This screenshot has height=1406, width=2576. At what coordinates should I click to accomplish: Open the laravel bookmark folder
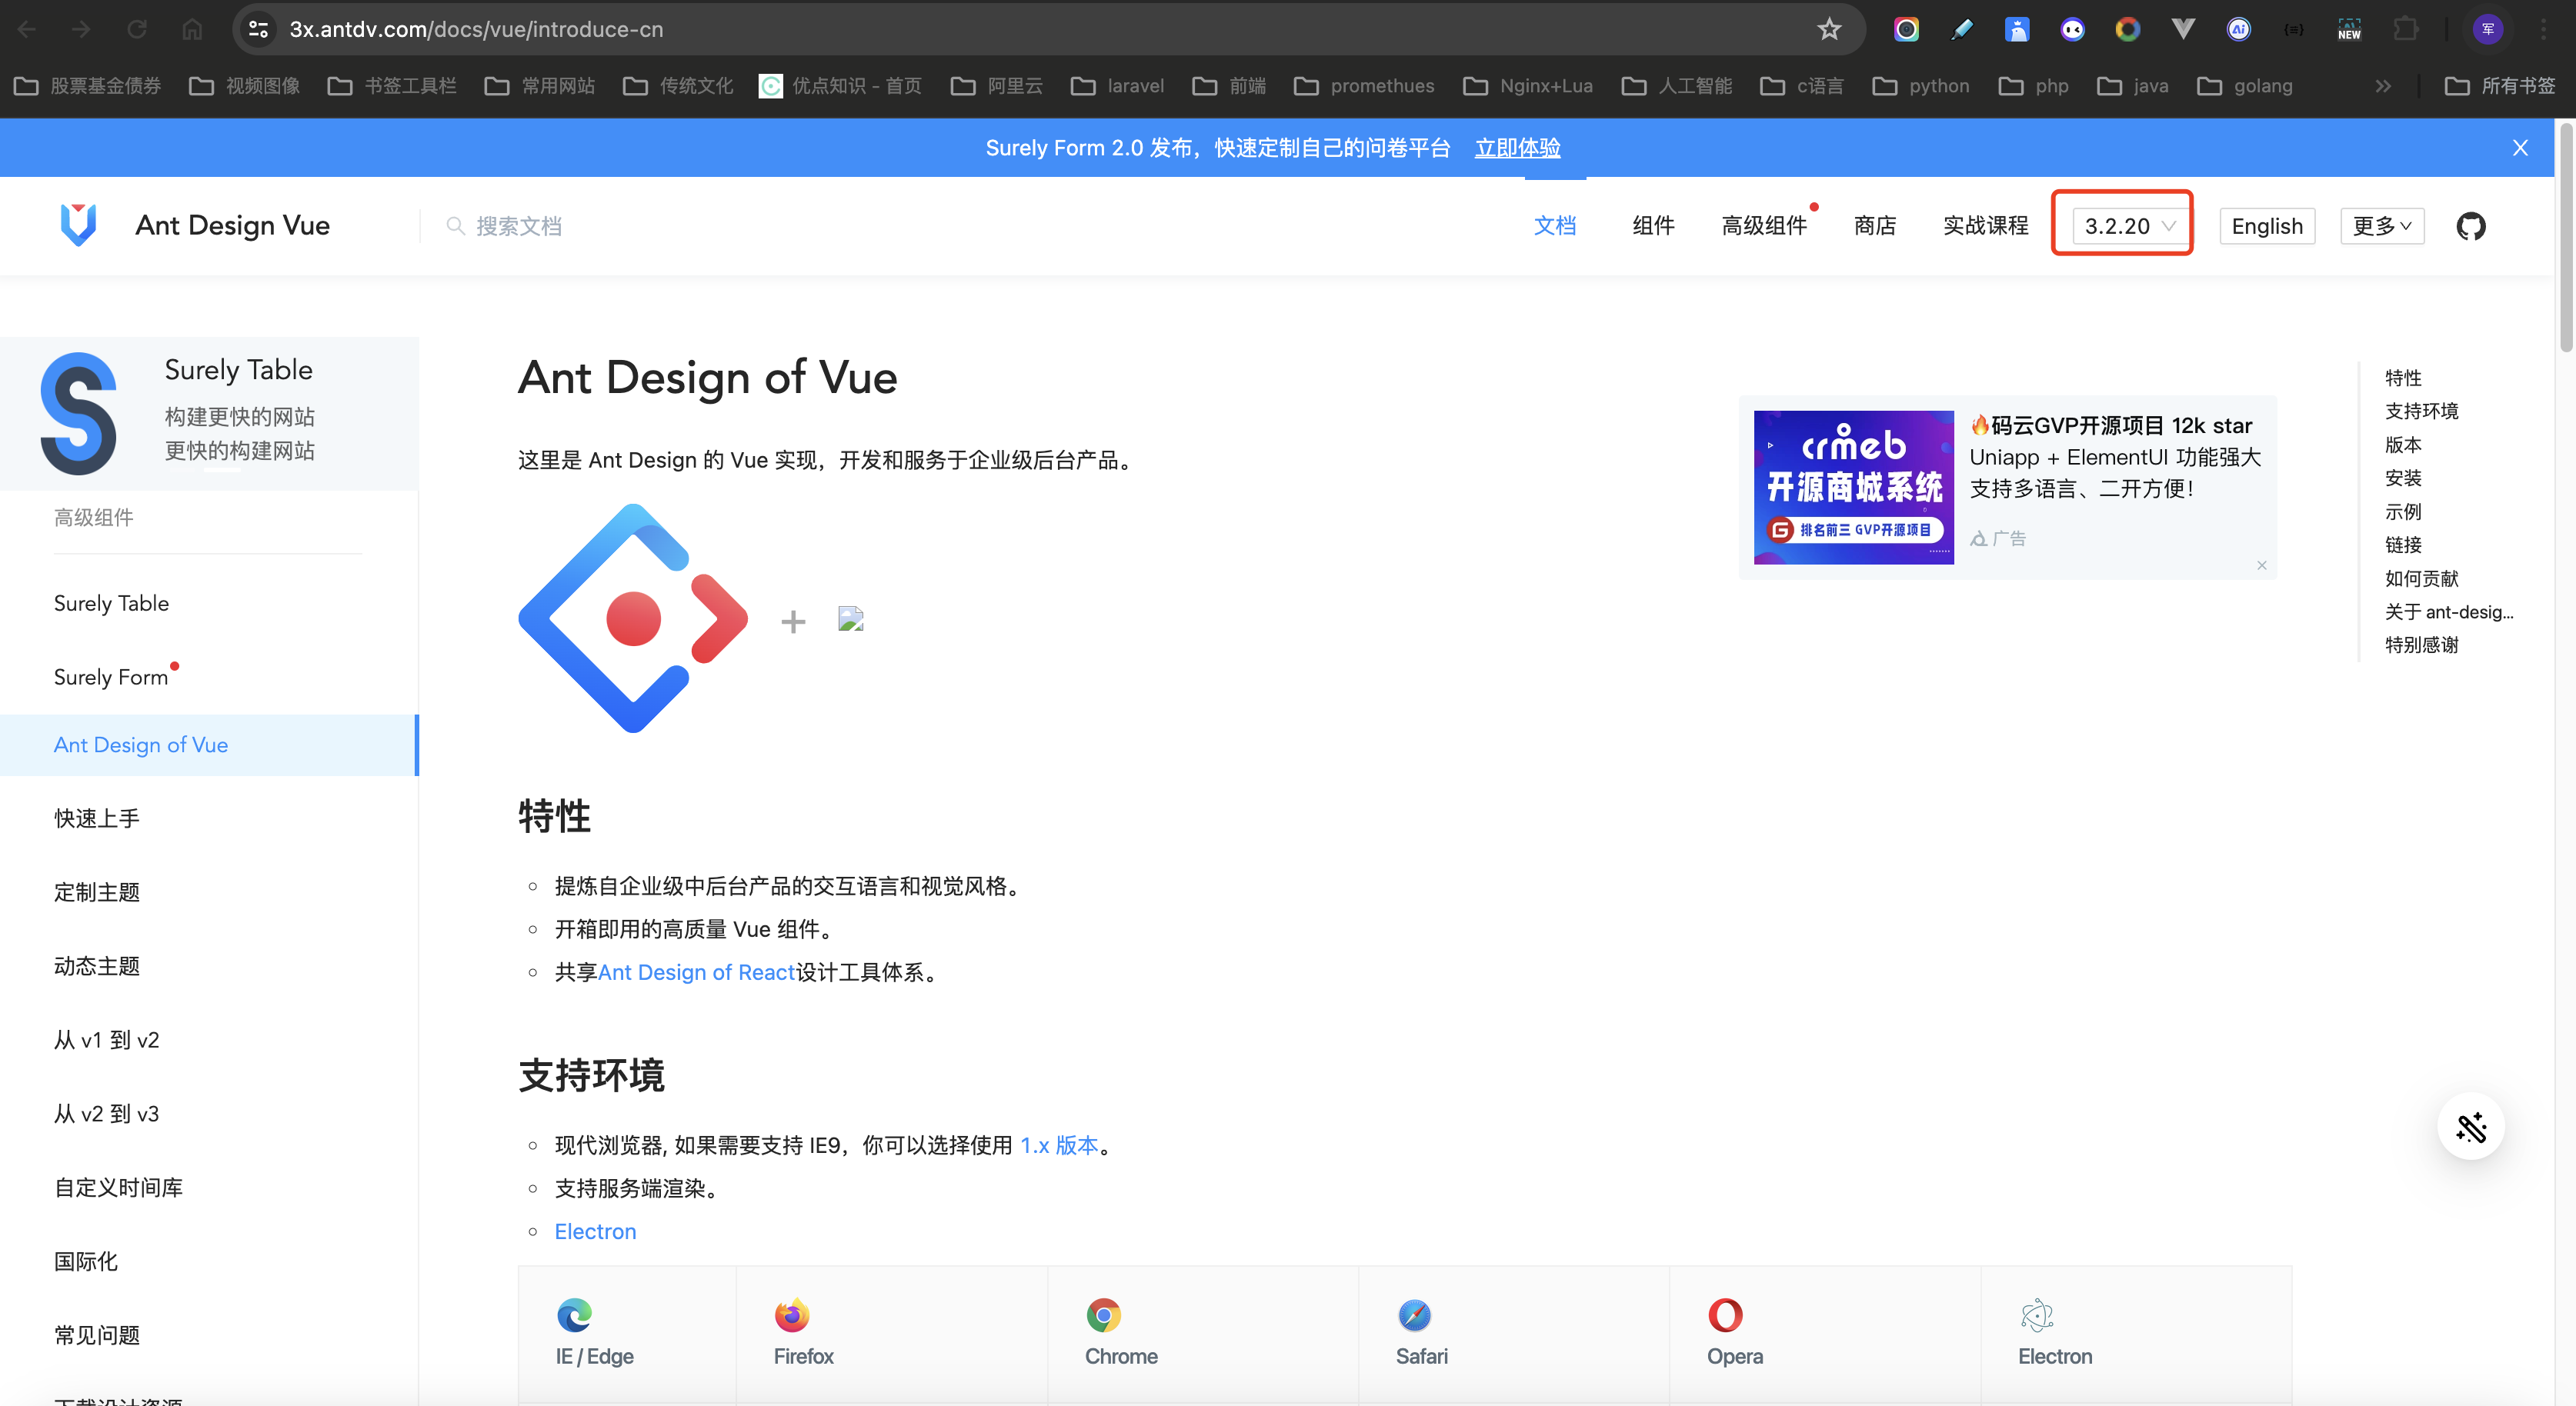coord(1118,86)
